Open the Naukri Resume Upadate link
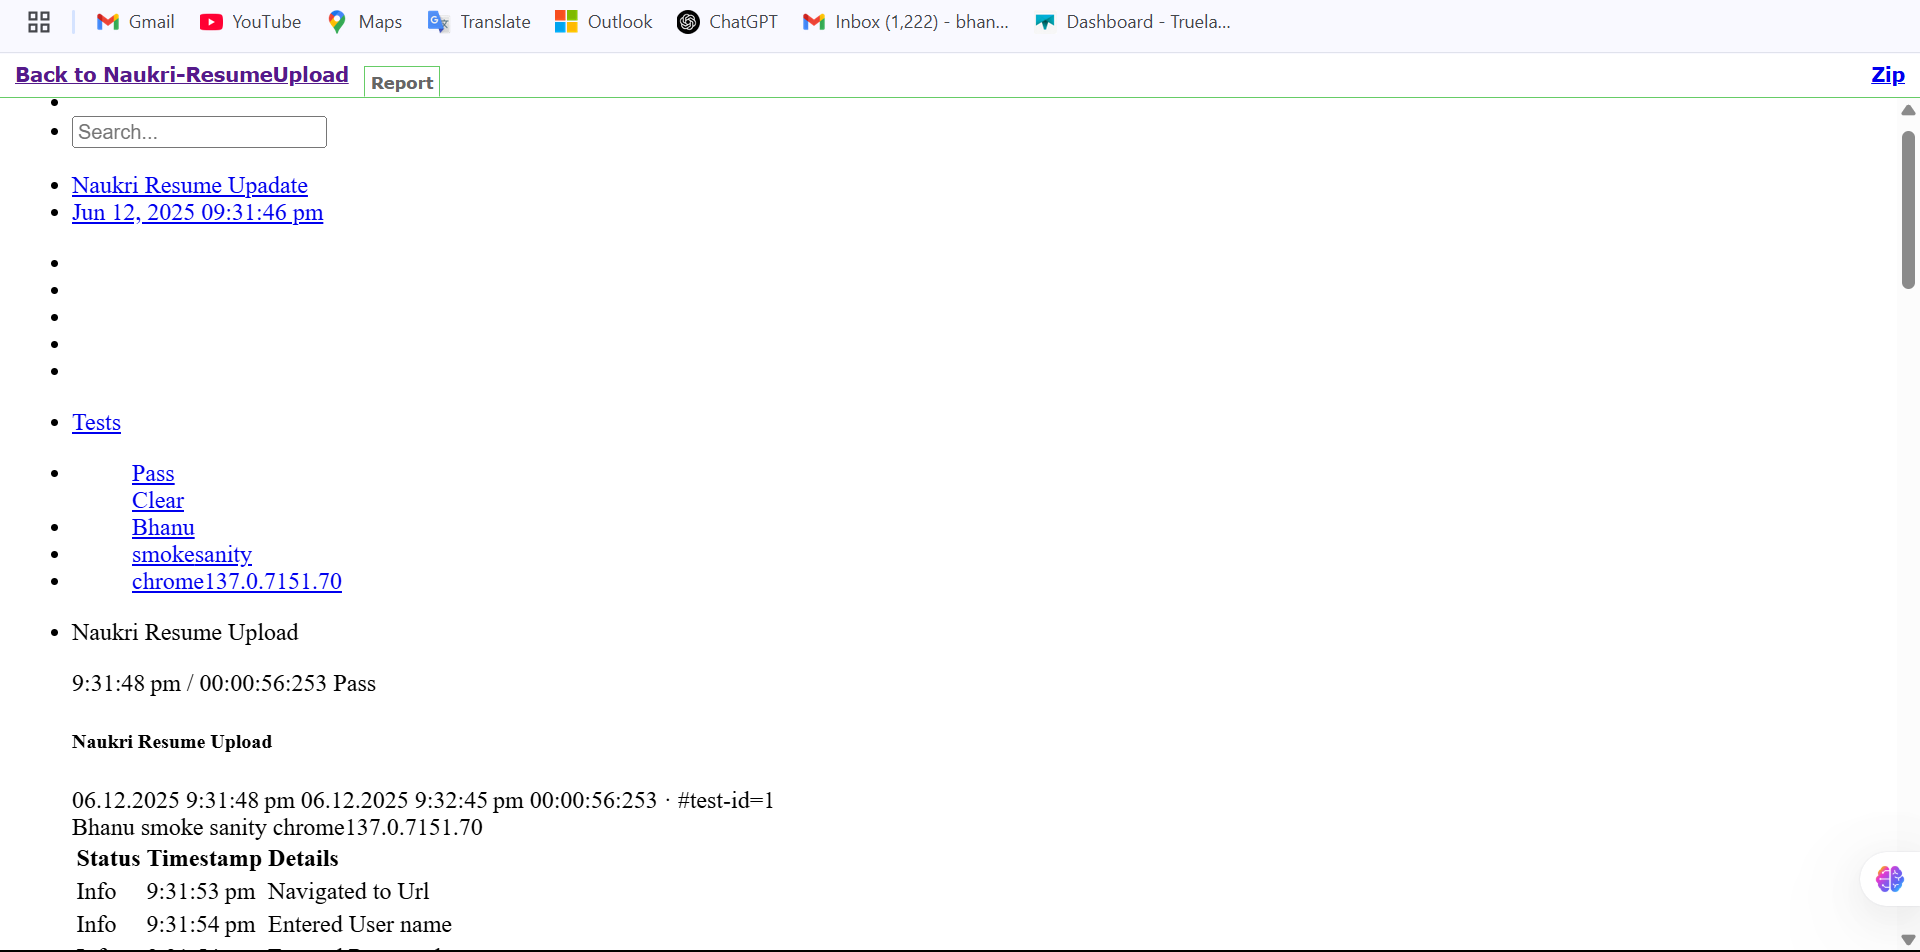This screenshot has width=1920, height=952. click(190, 186)
